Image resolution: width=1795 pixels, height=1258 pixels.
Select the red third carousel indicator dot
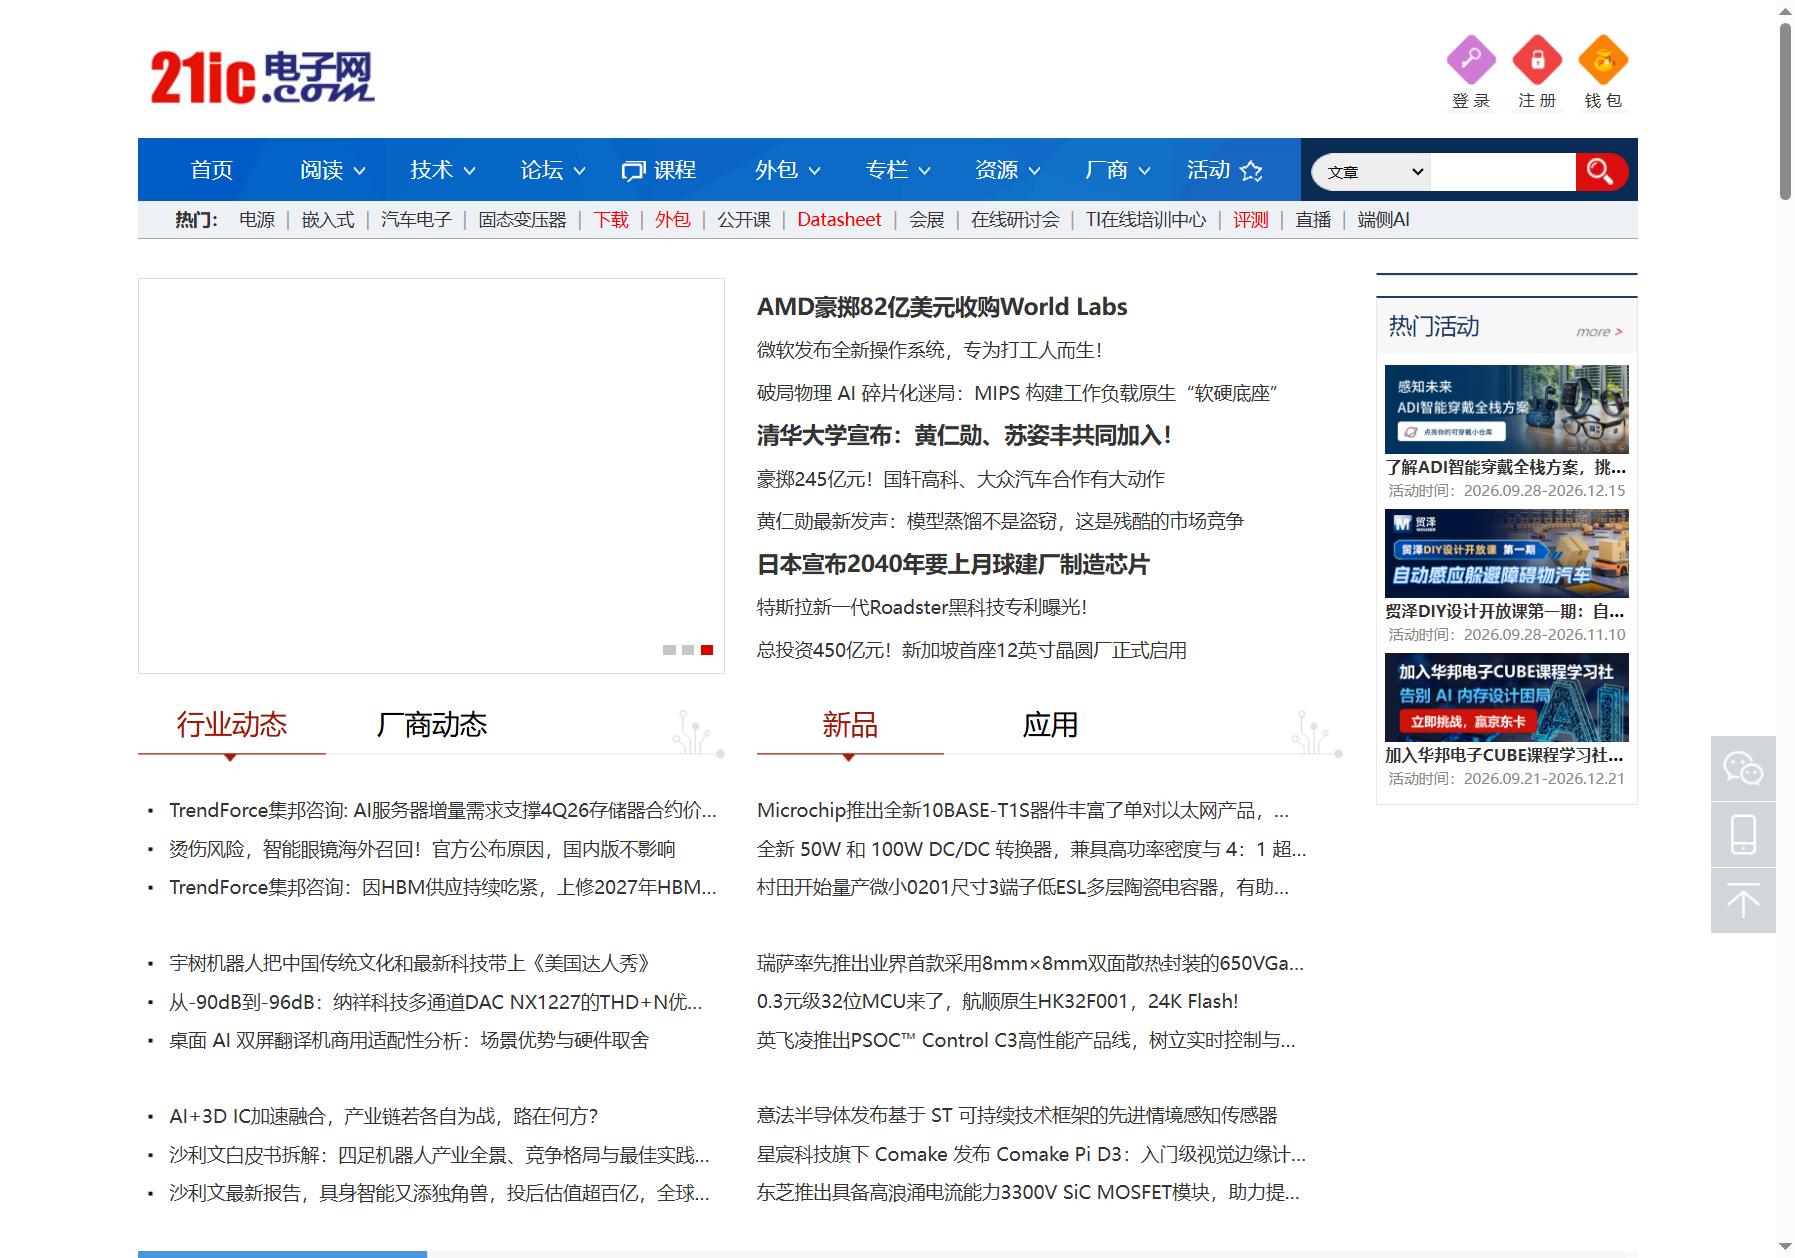tap(707, 650)
